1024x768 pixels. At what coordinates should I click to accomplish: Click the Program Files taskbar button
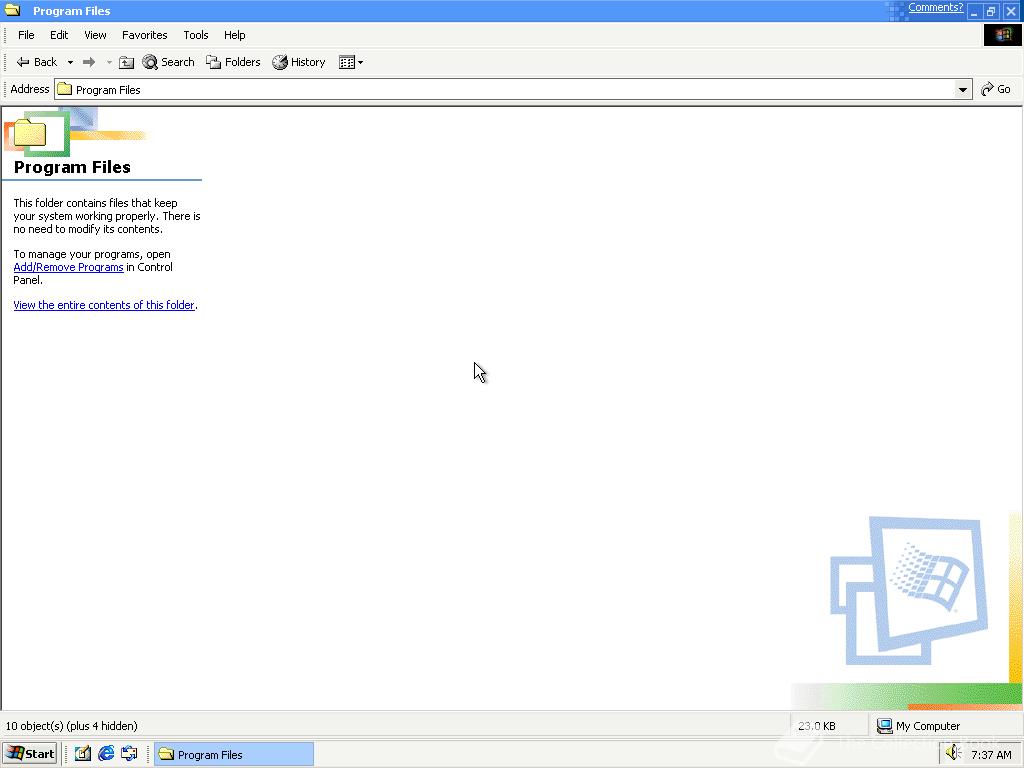[234, 754]
